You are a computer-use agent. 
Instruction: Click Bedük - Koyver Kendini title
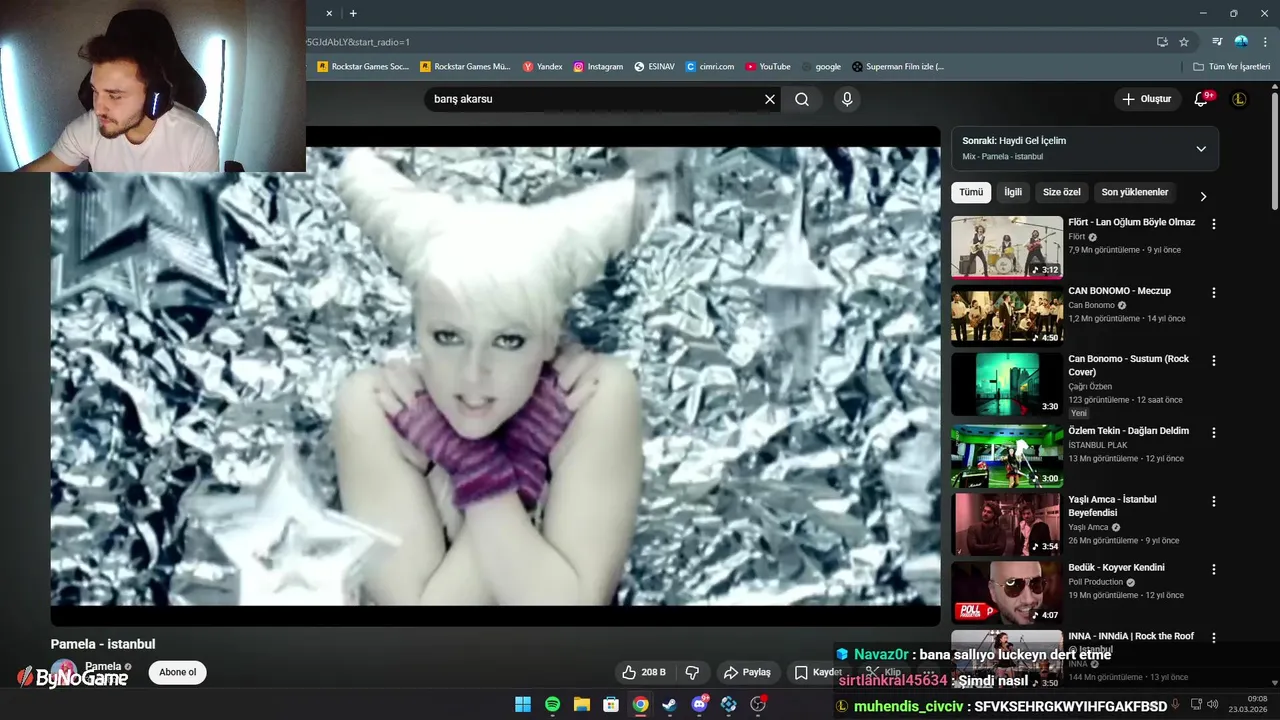(1116, 567)
